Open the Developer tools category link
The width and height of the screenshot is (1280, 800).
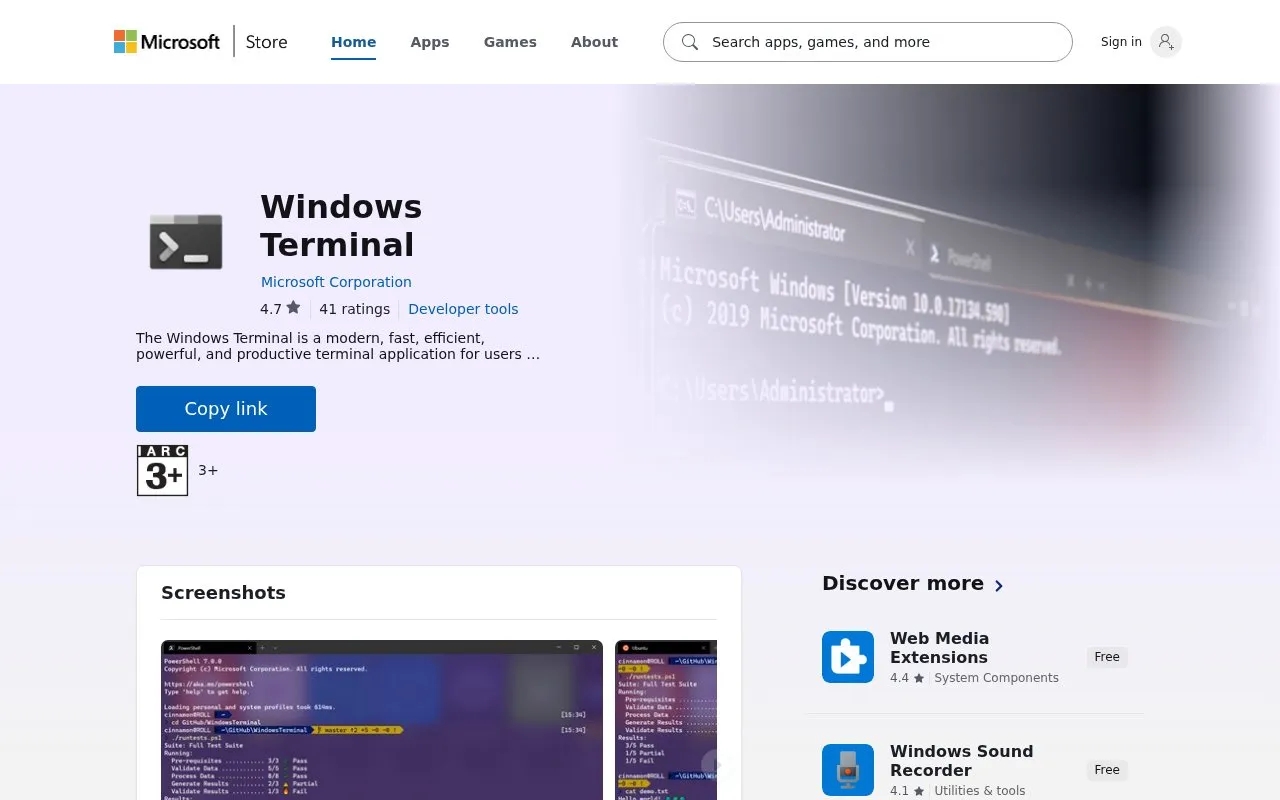[463, 309]
